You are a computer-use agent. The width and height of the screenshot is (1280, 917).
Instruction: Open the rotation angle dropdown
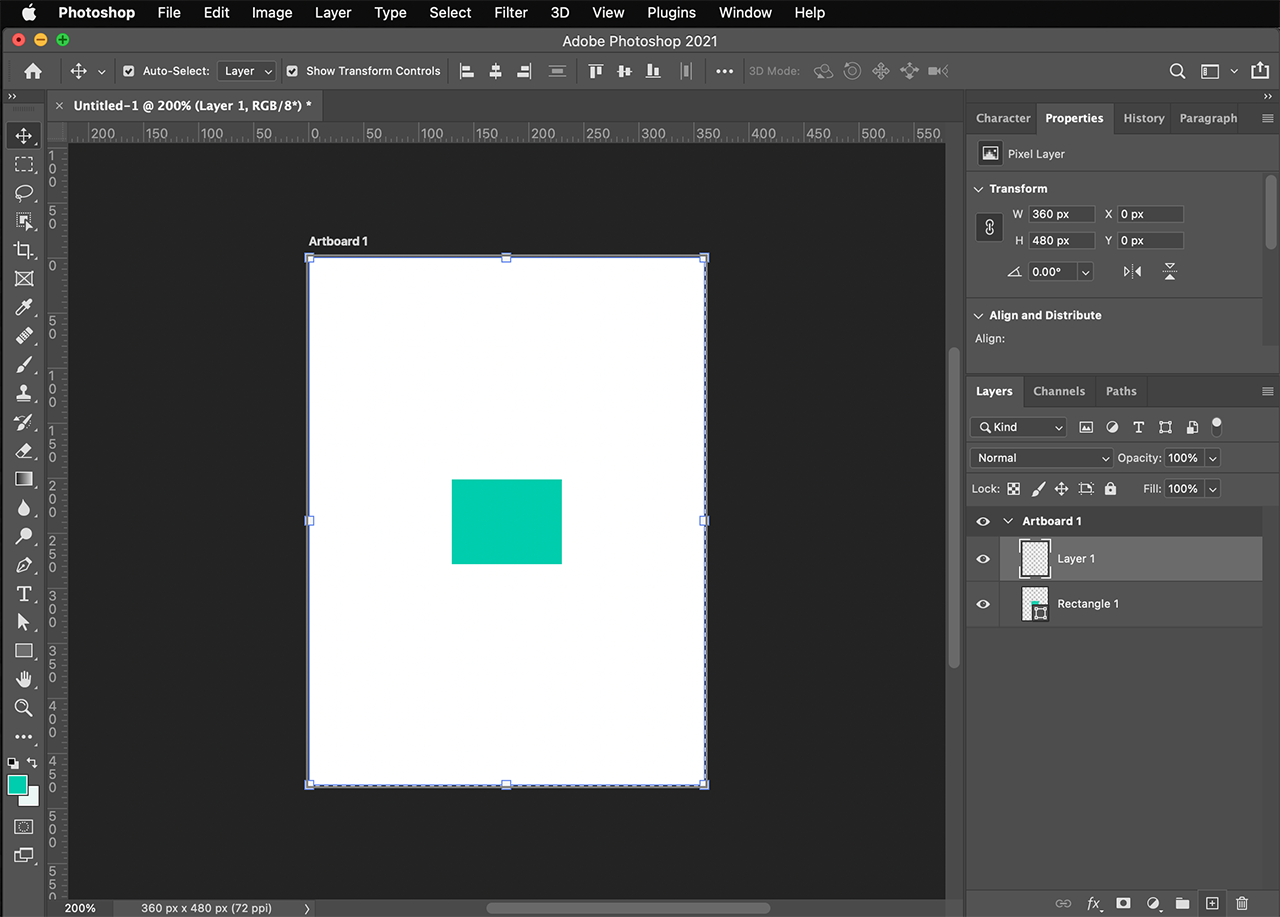coord(1085,272)
